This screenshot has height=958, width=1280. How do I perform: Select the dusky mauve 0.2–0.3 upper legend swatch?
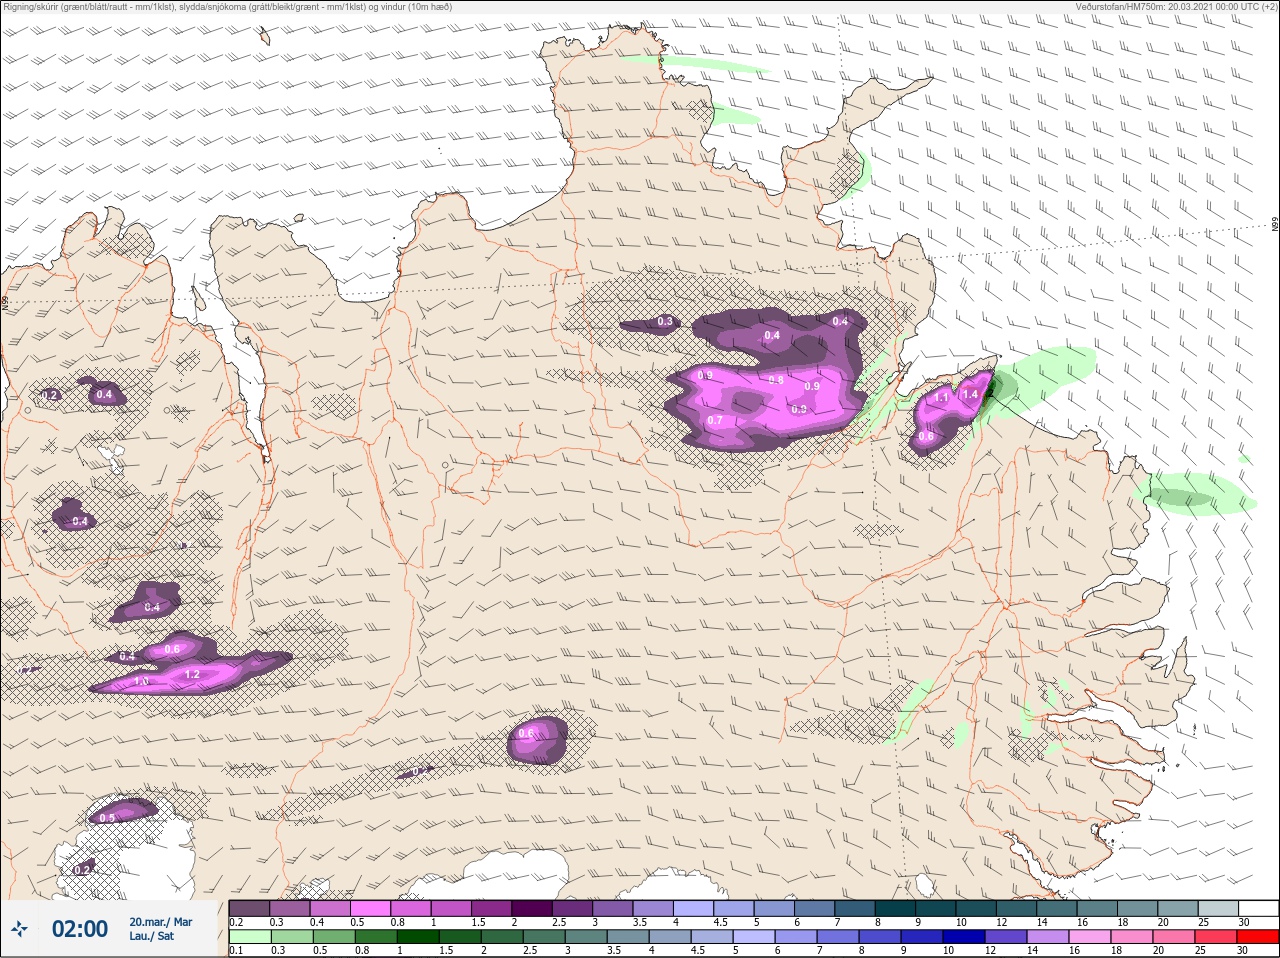pyautogui.click(x=249, y=907)
